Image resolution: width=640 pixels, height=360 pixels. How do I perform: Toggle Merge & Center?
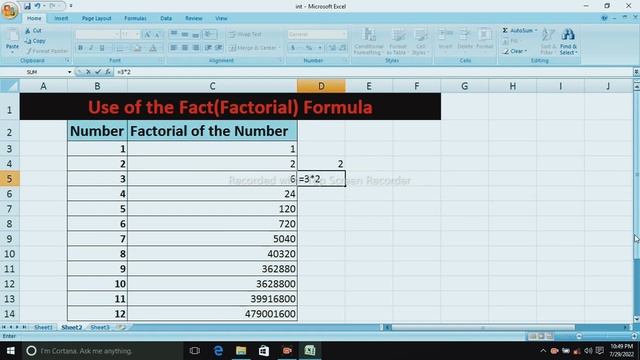point(254,48)
